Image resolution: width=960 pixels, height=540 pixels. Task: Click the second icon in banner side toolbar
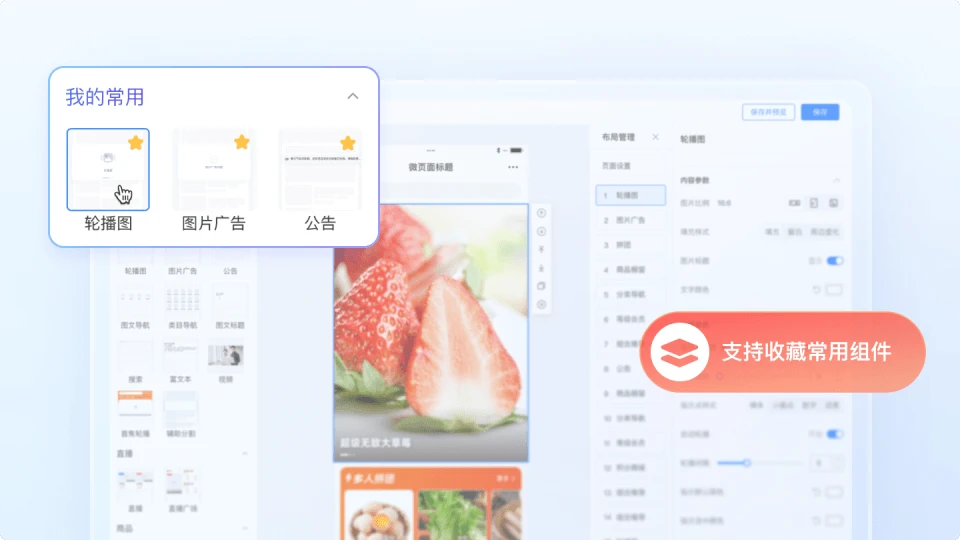(x=541, y=231)
